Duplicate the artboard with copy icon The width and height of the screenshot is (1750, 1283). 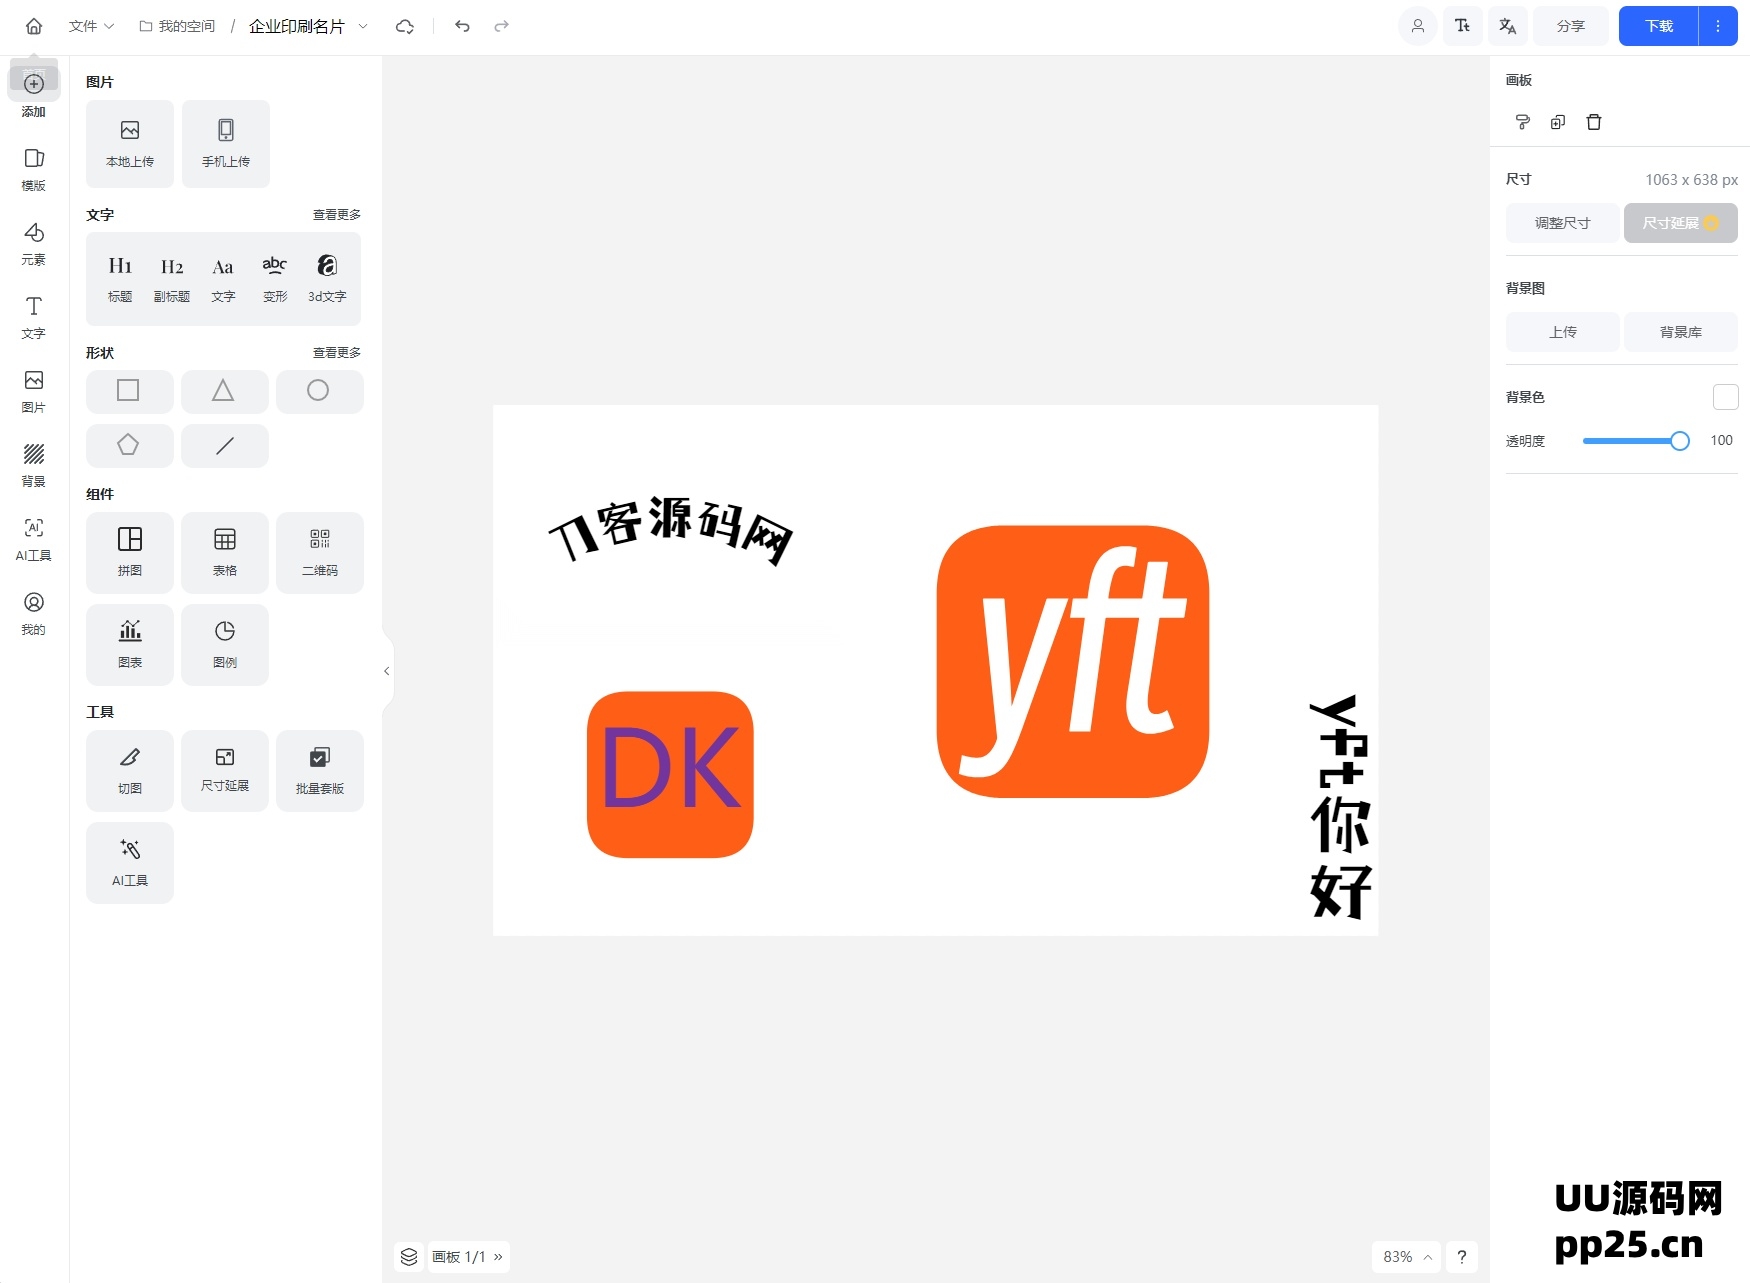click(x=1557, y=121)
